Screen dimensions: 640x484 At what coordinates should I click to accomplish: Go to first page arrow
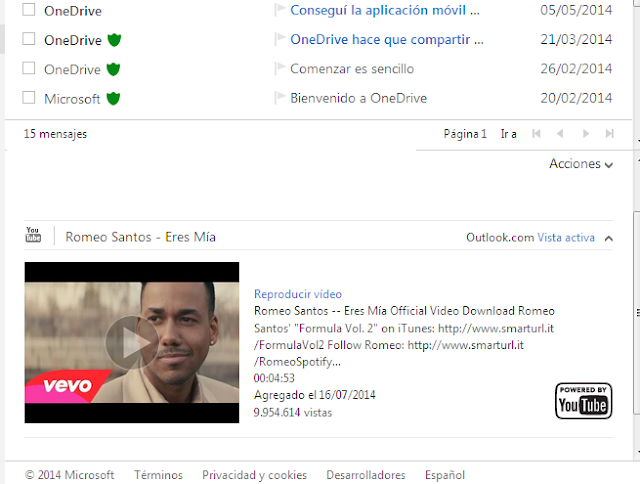pos(536,133)
